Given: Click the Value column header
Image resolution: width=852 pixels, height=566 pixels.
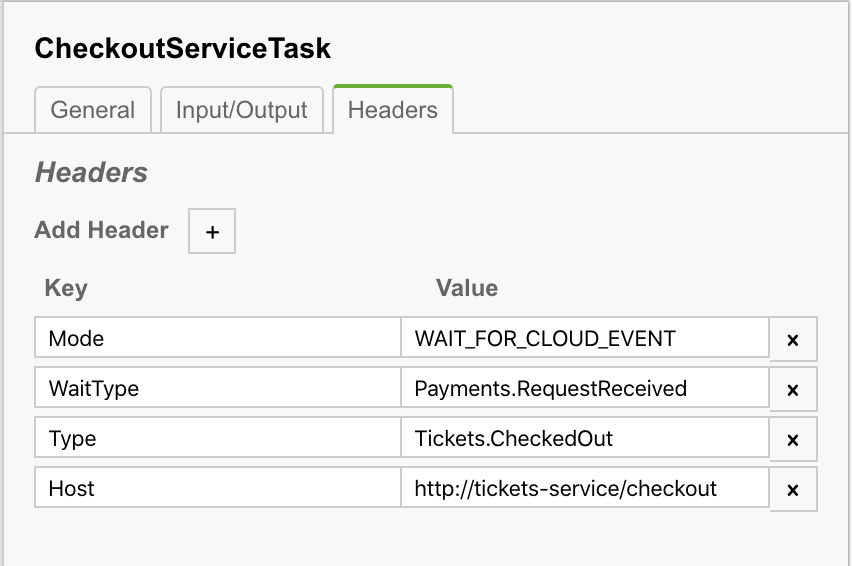Looking at the screenshot, I should 467,289.
